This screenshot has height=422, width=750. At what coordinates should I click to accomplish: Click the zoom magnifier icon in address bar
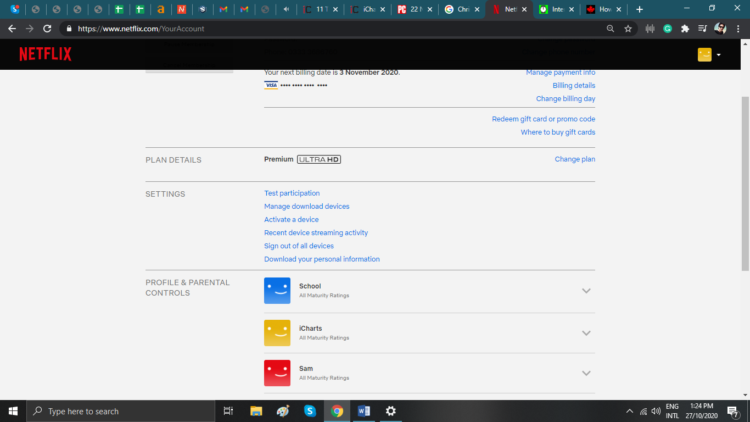tap(610, 29)
